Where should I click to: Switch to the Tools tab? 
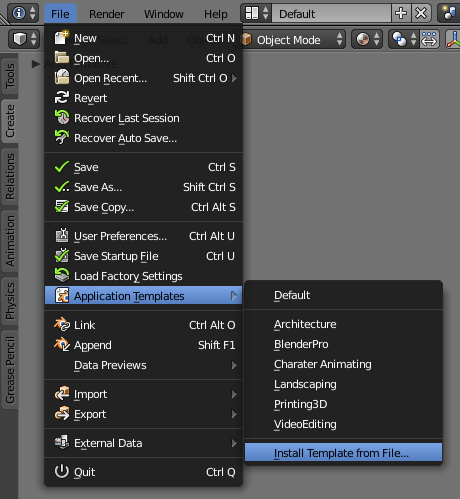click(x=10, y=76)
